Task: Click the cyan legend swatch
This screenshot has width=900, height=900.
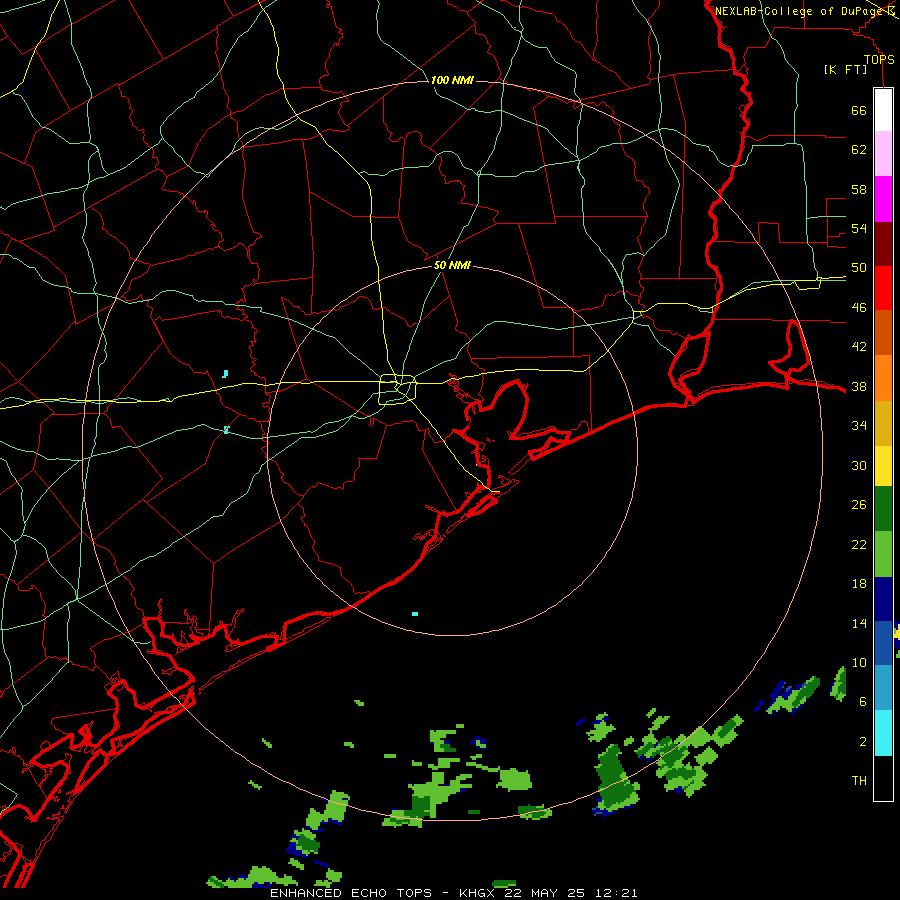Action: (x=883, y=733)
